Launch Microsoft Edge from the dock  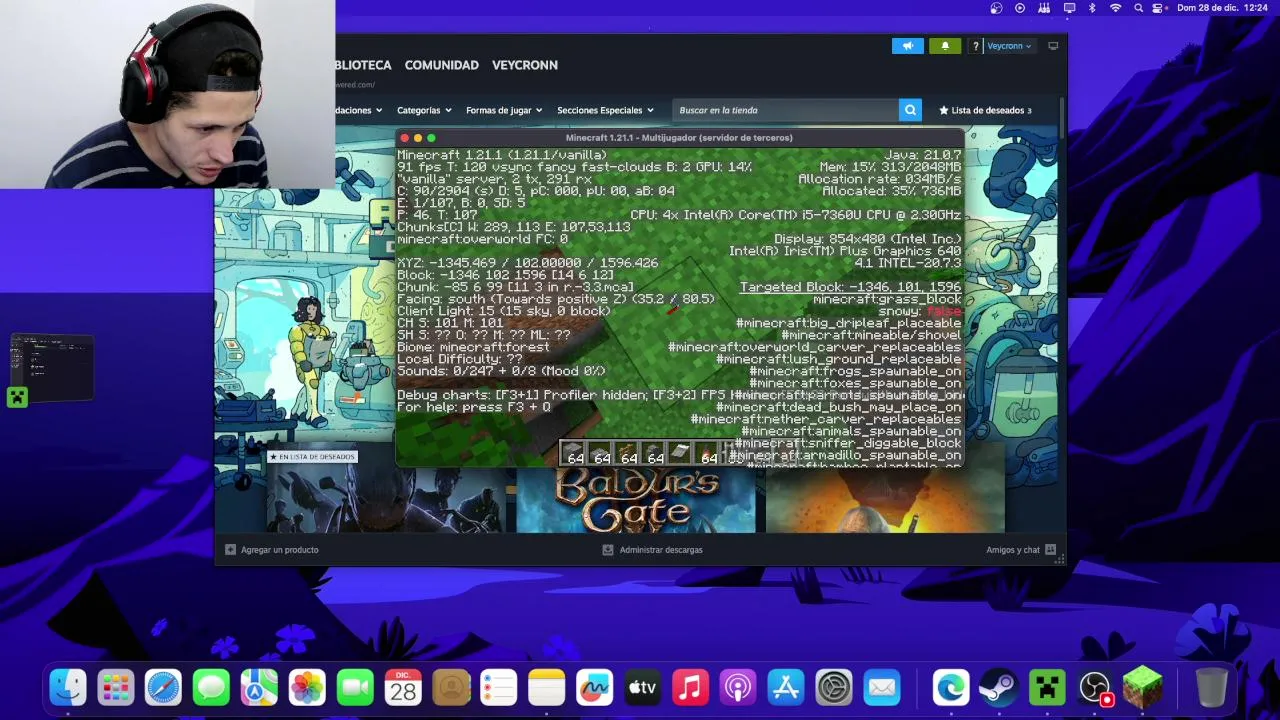951,688
